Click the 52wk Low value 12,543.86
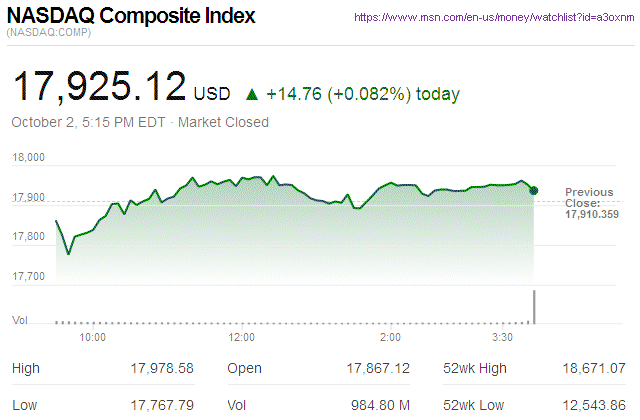 coord(594,406)
